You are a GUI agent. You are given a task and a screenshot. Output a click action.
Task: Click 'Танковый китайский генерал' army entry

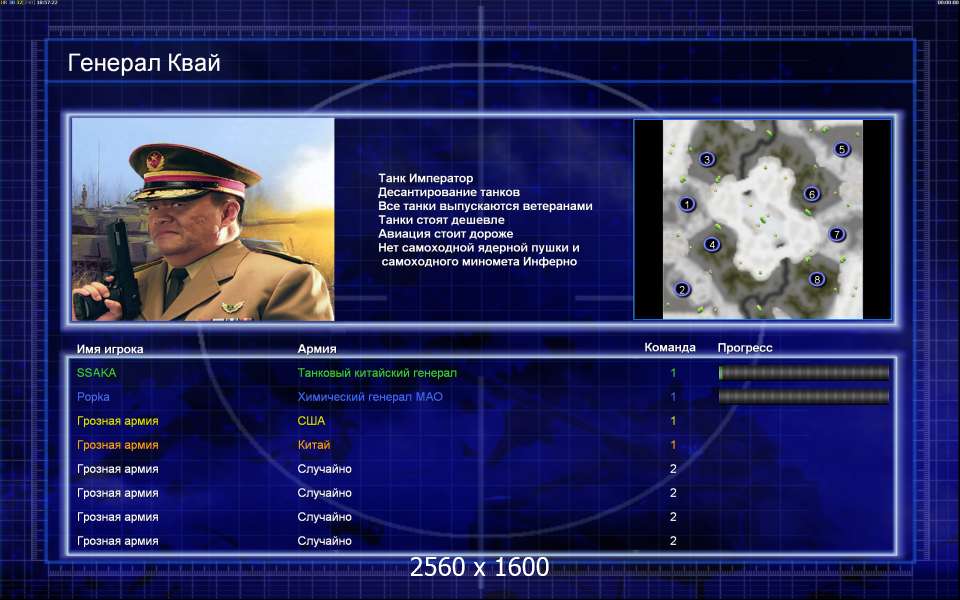(377, 372)
